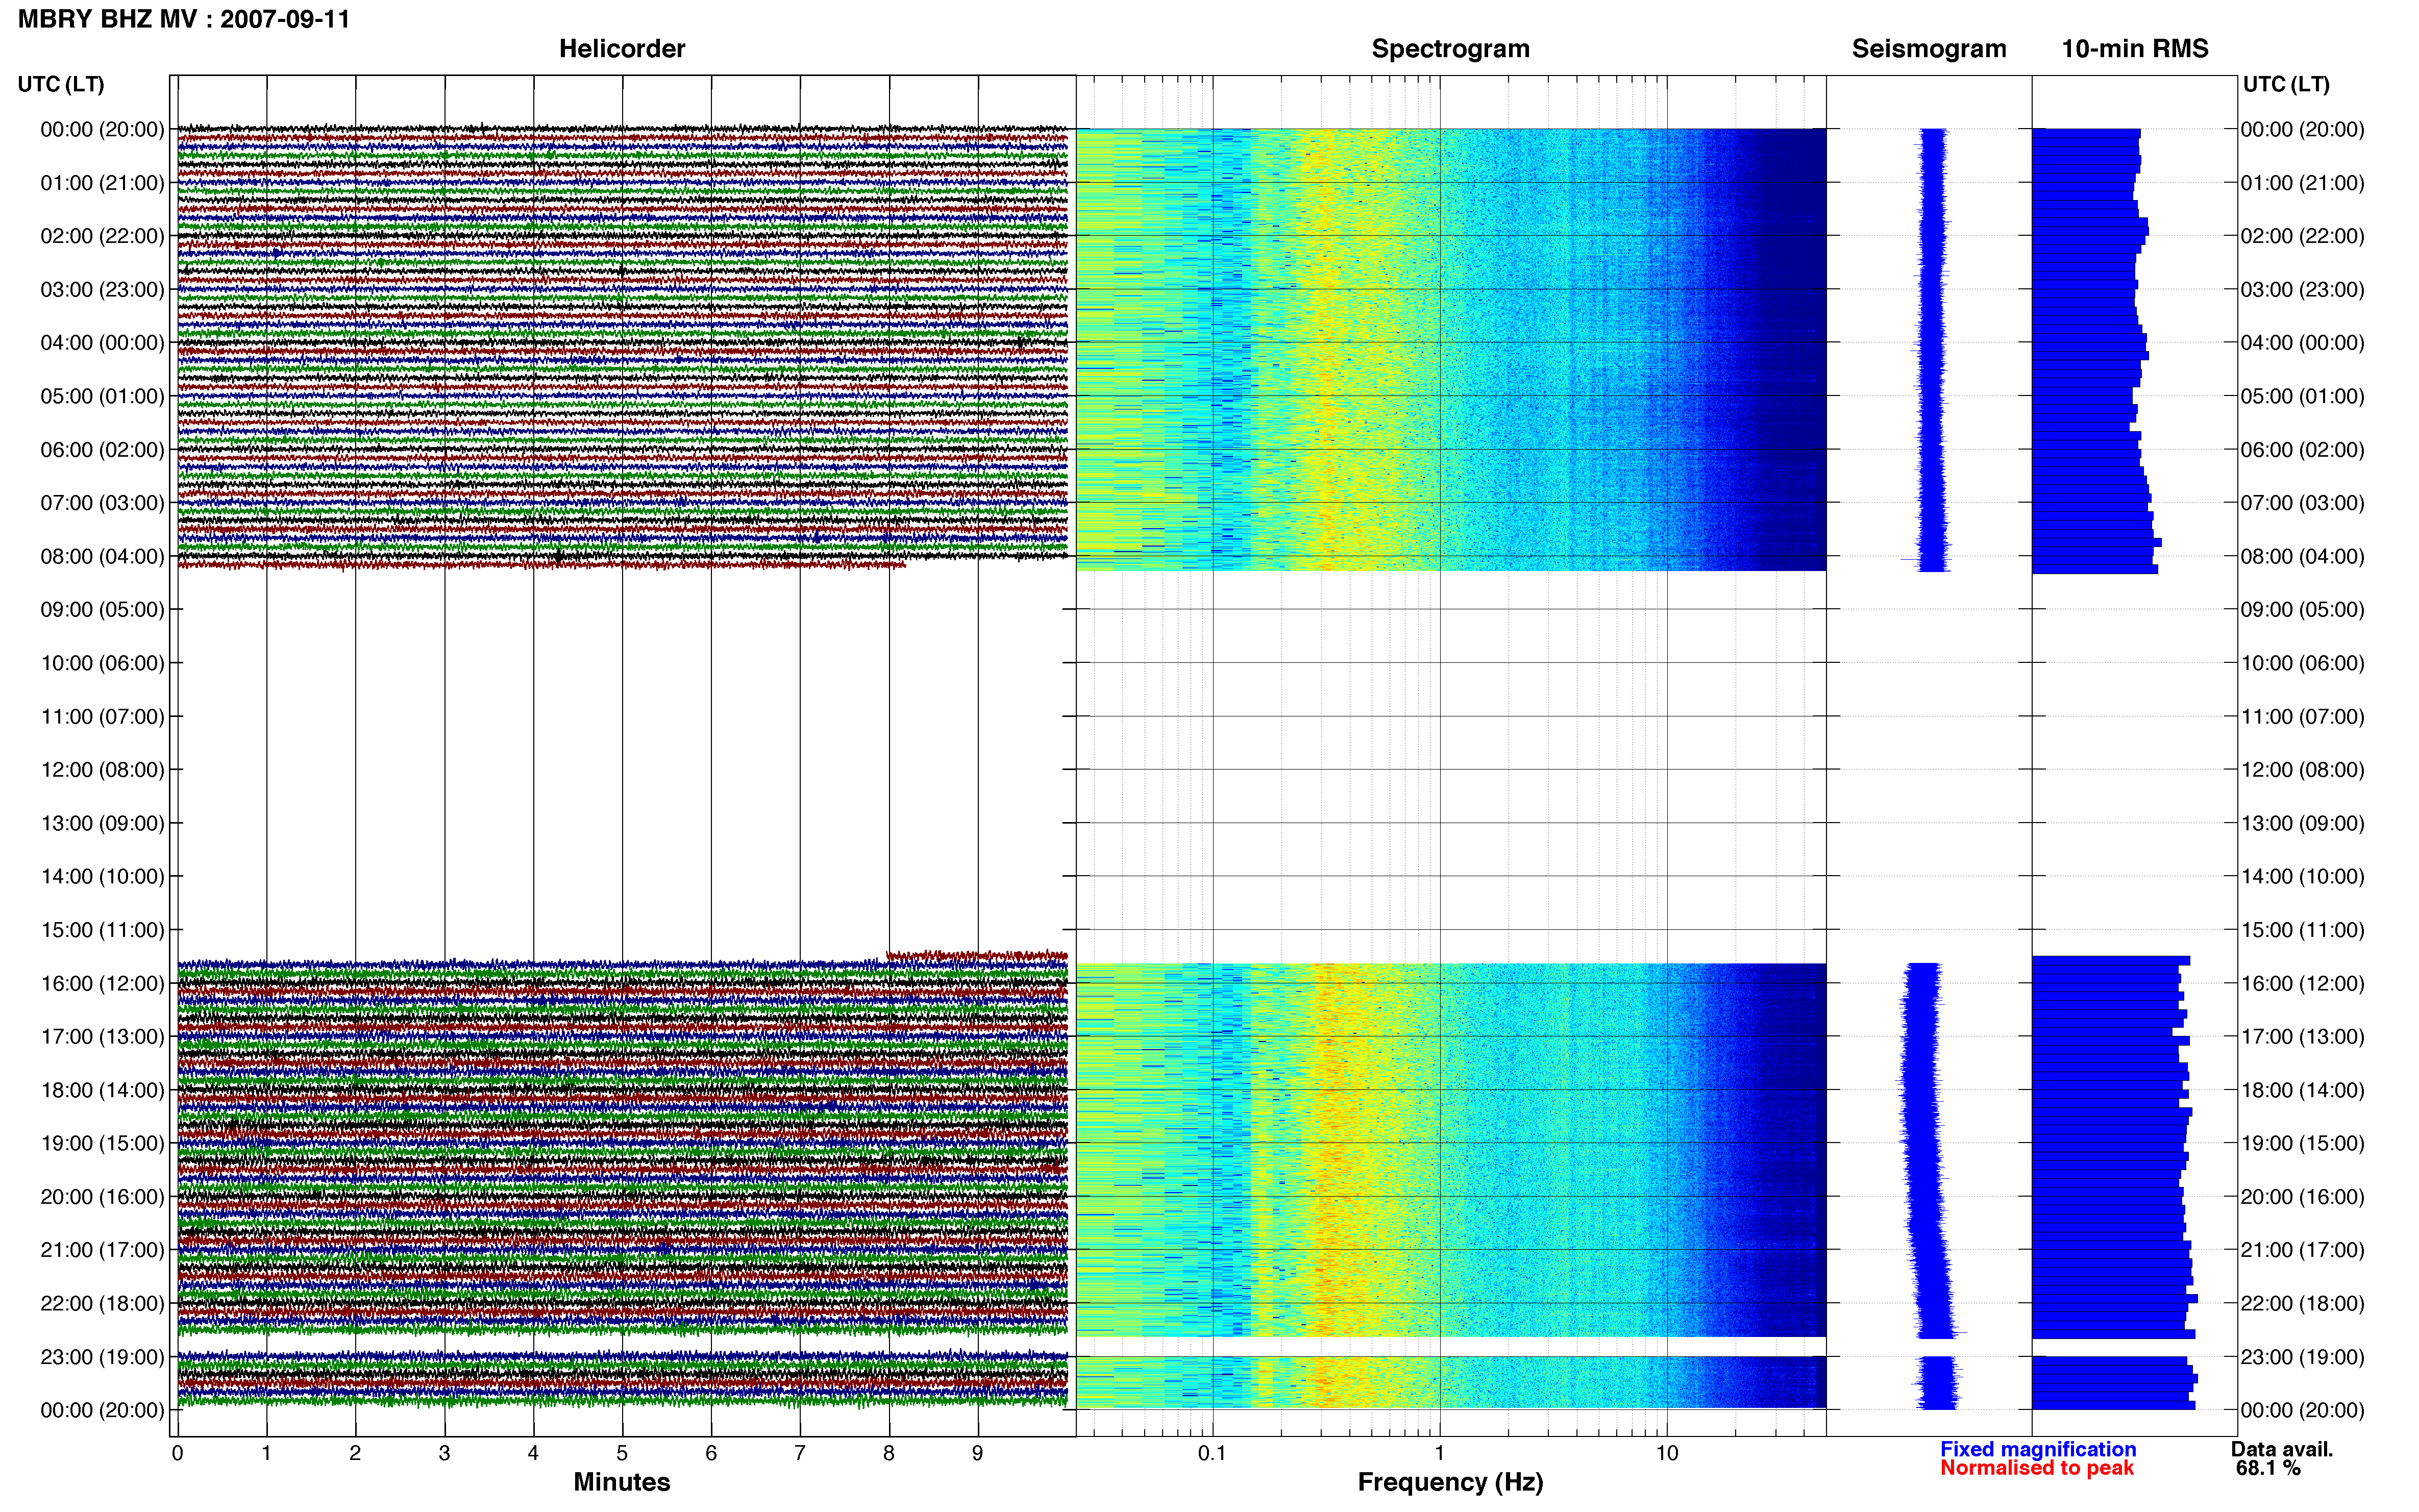Click RMS-side time label 09:00 (05:00)
This screenshot has height=1512, width=2419.
coord(2303,610)
